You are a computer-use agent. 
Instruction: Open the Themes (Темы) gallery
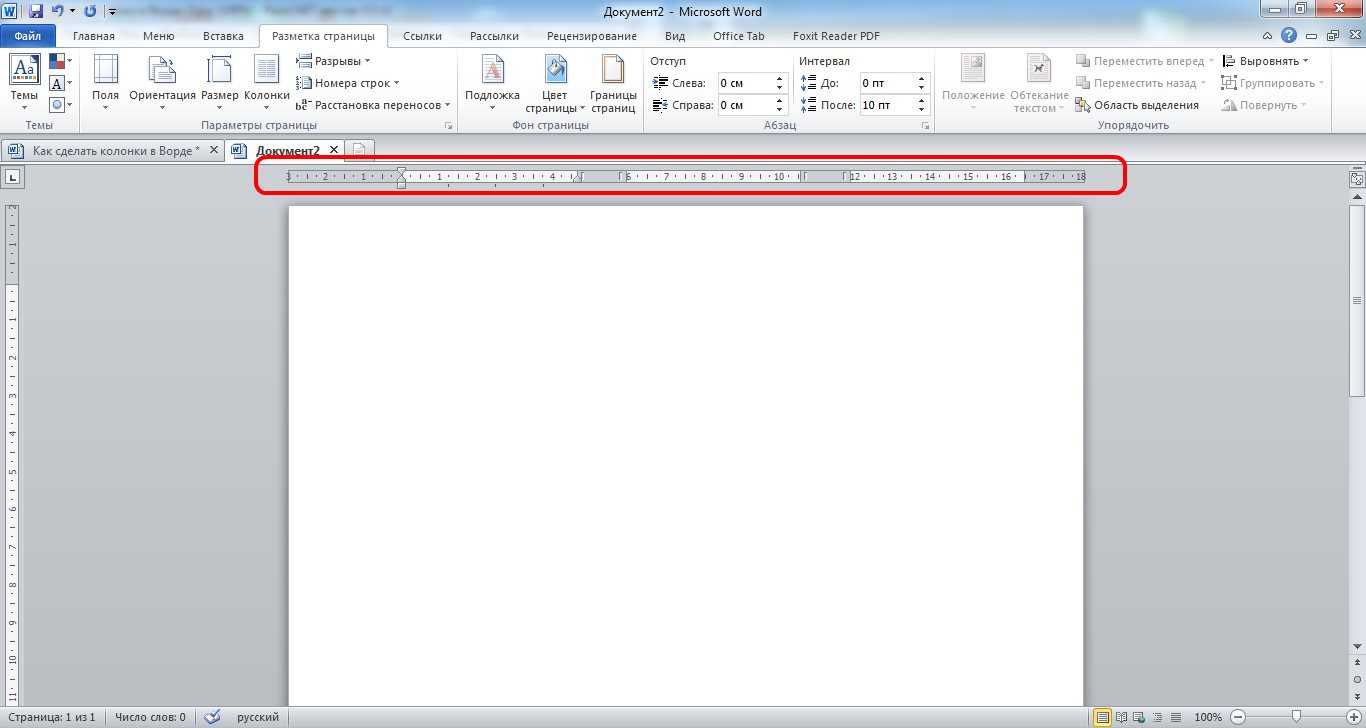(24, 82)
